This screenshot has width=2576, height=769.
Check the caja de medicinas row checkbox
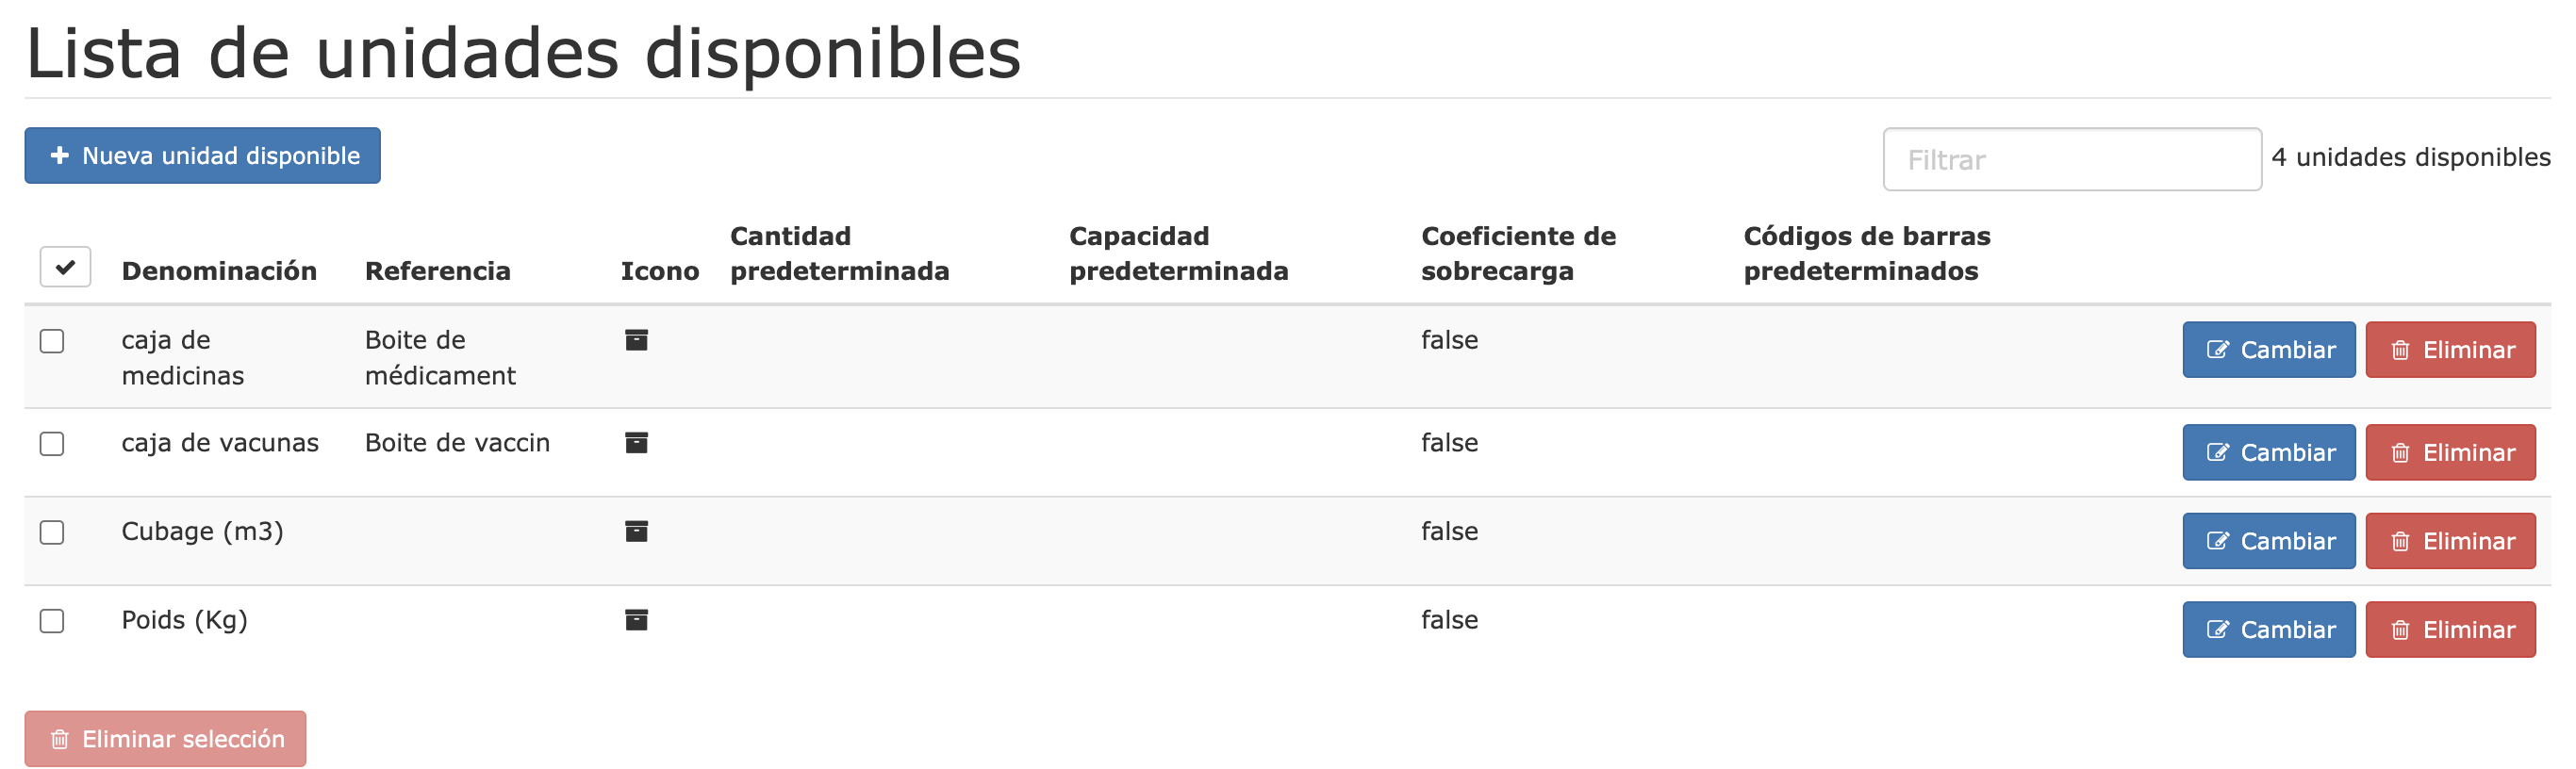pyautogui.click(x=52, y=341)
